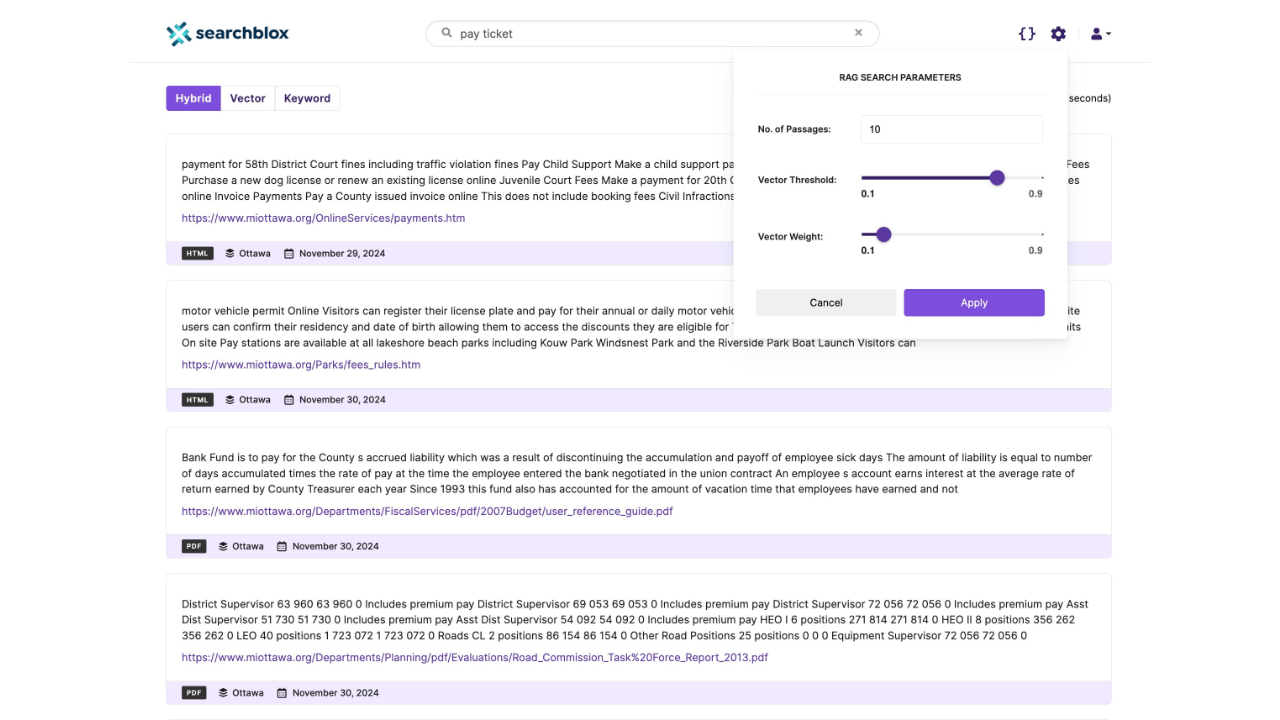The height and width of the screenshot is (720, 1280).
Task: Click the 'Vector Weight:' label
Action: click(x=790, y=237)
